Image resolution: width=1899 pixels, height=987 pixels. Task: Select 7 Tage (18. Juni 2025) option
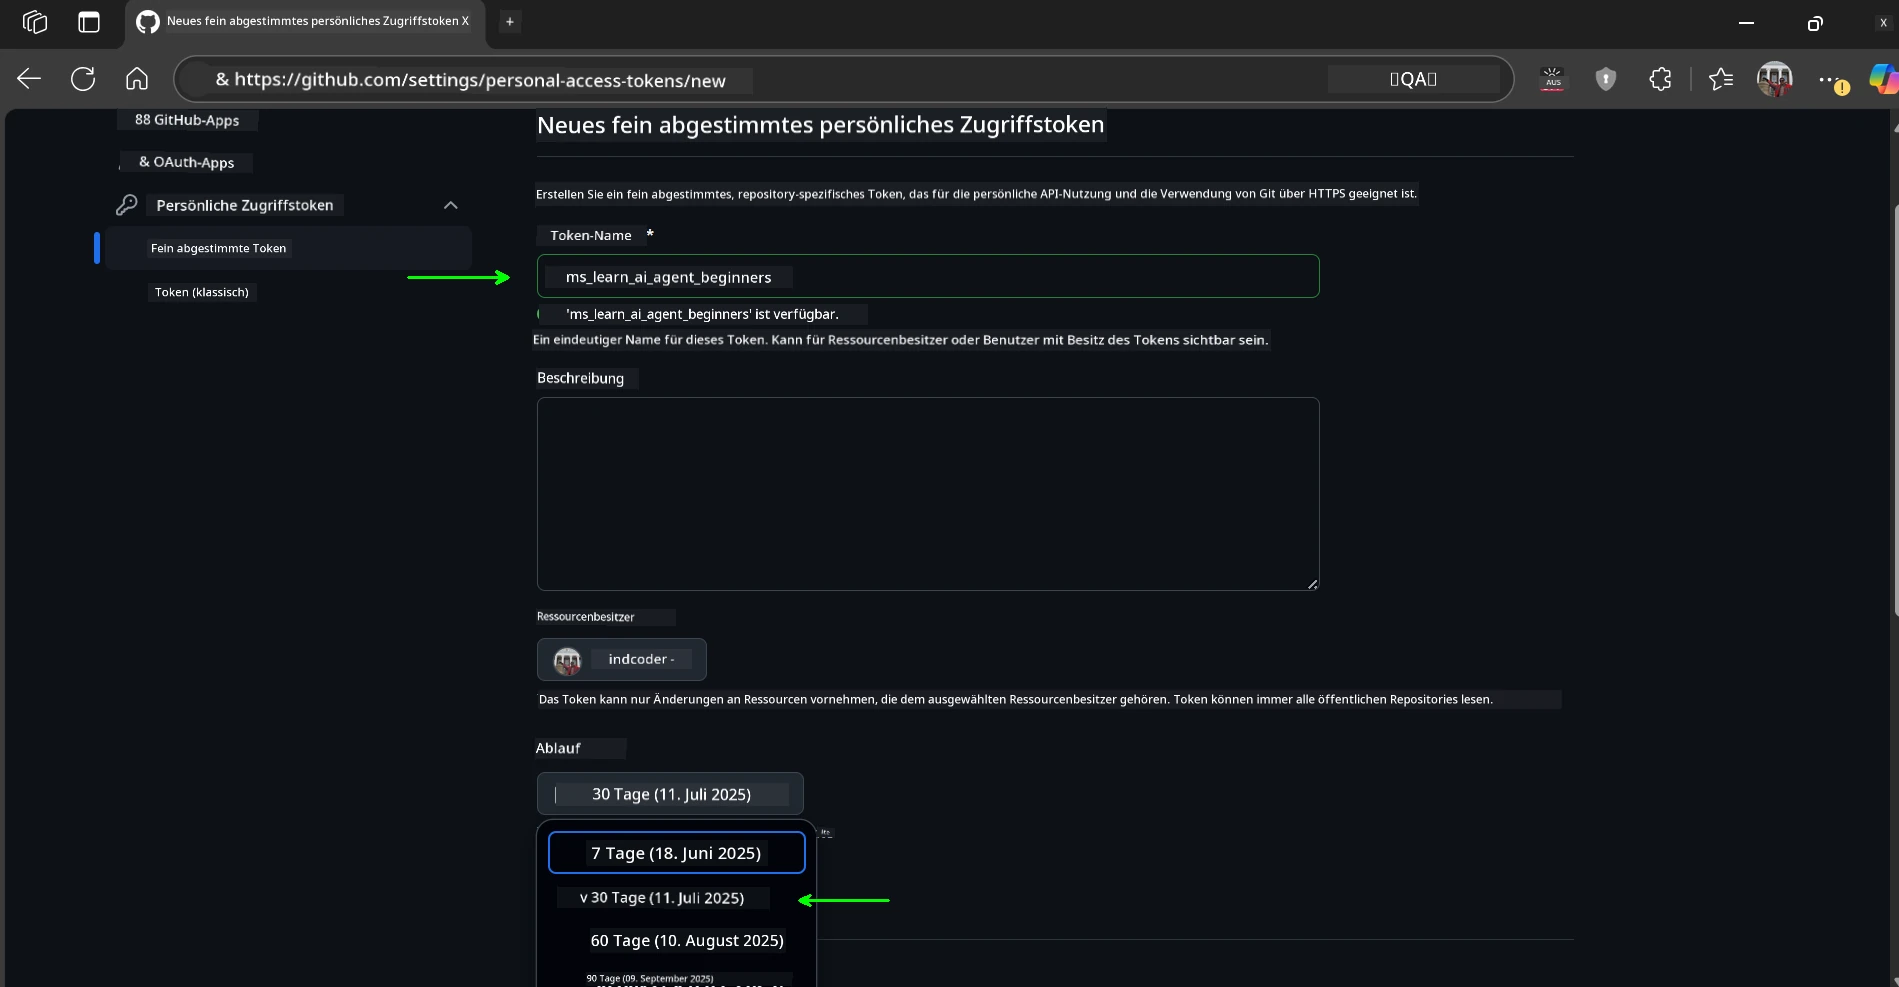pyautogui.click(x=676, y=853)
